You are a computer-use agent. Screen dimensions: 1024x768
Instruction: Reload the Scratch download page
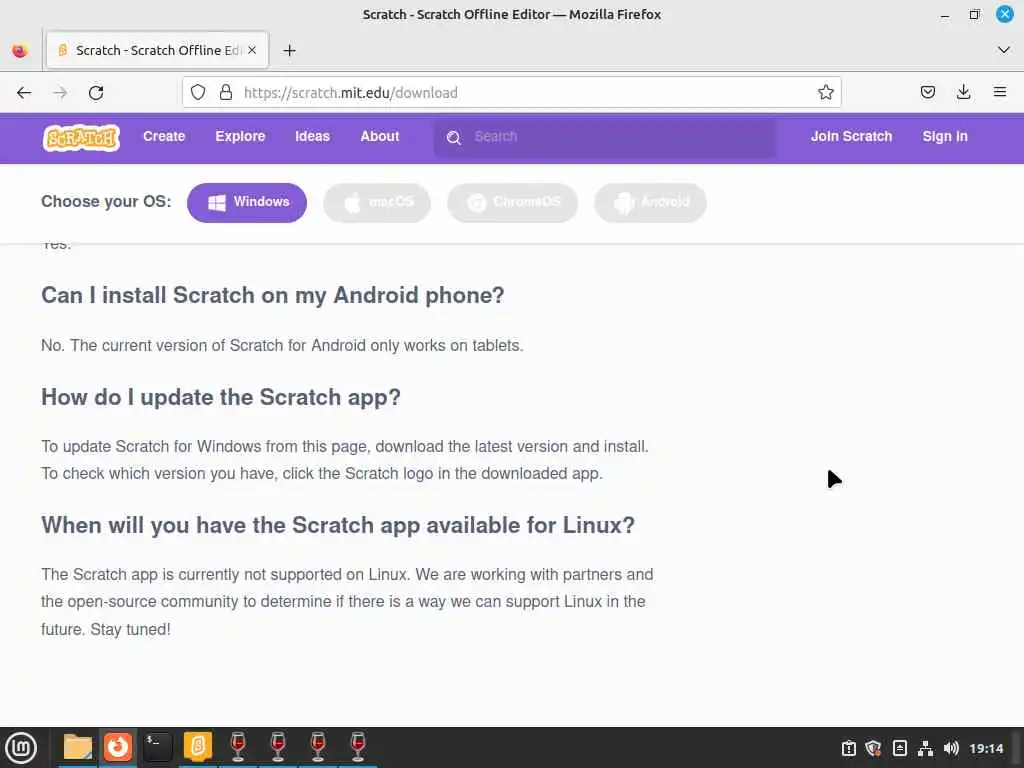pos(96,93)
